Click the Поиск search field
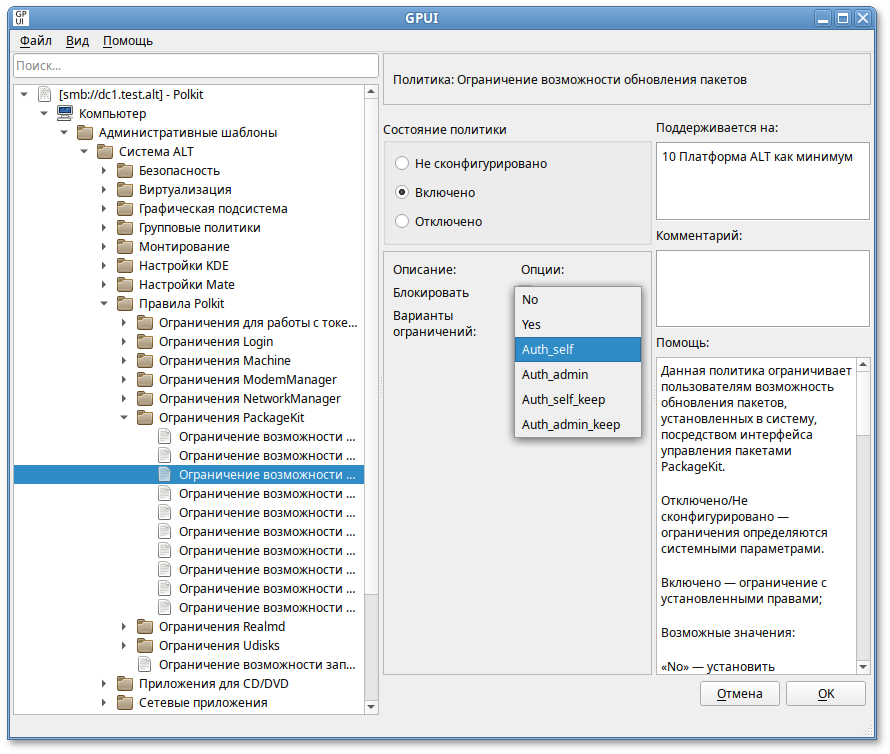Image resolution: width=890 pixels, height=754 pixels. click(190, 65)
